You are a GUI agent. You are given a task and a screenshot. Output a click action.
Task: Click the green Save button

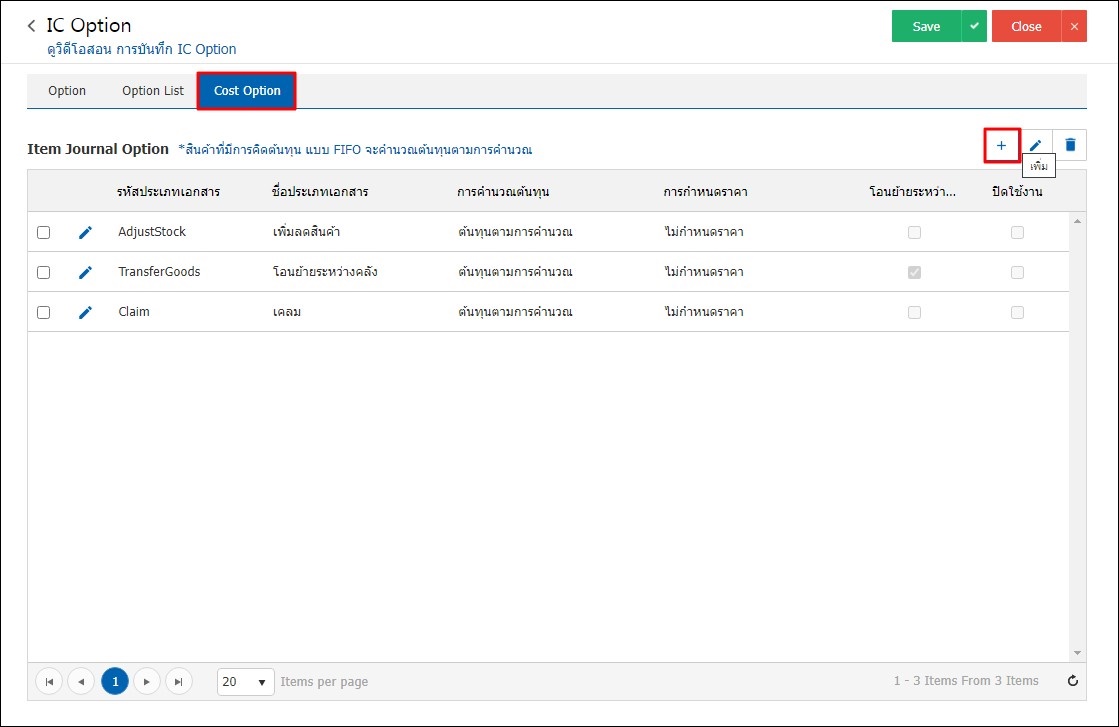tap(926, 26)
